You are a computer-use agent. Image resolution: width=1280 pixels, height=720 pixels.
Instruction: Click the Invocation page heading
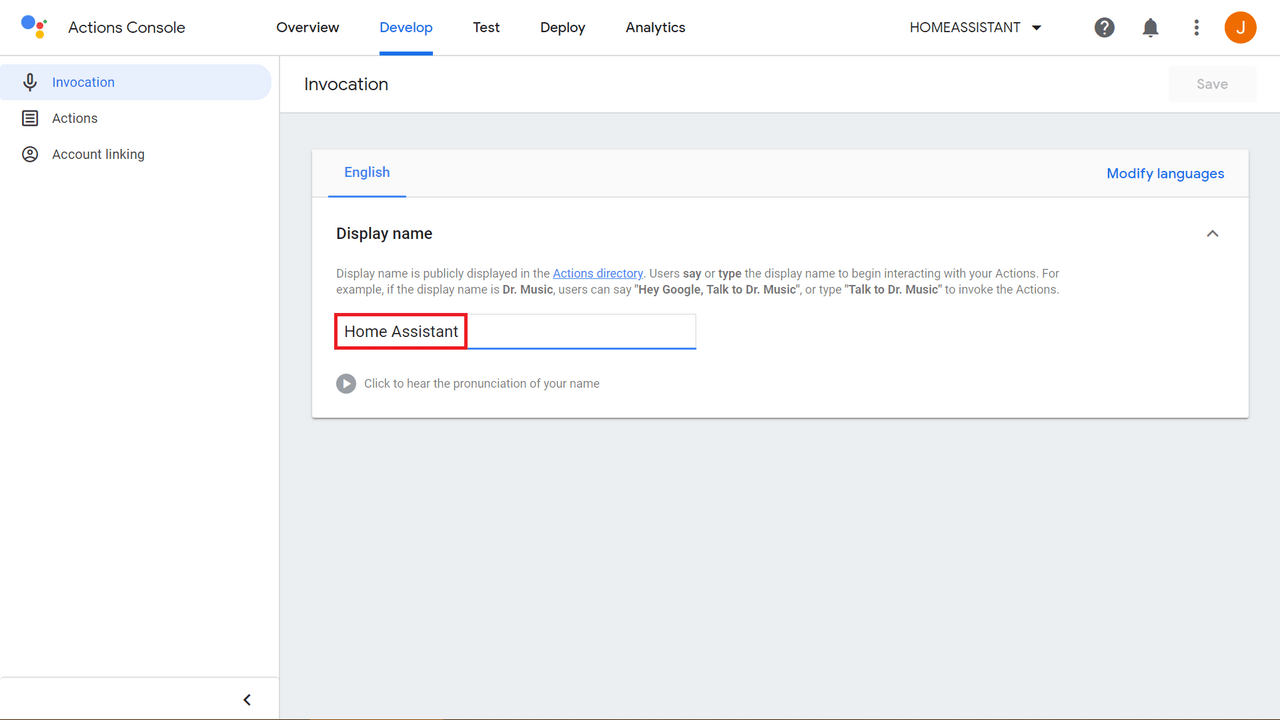click(x=346, y=84)
